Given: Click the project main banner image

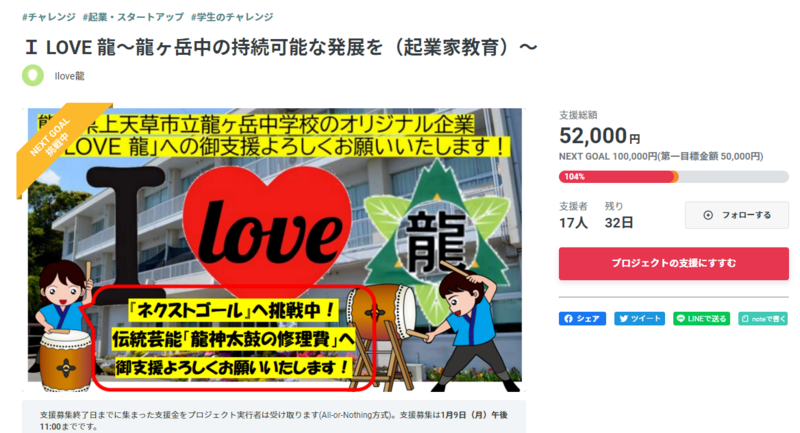Looking at the screenshot, I should tap(274, 250).
